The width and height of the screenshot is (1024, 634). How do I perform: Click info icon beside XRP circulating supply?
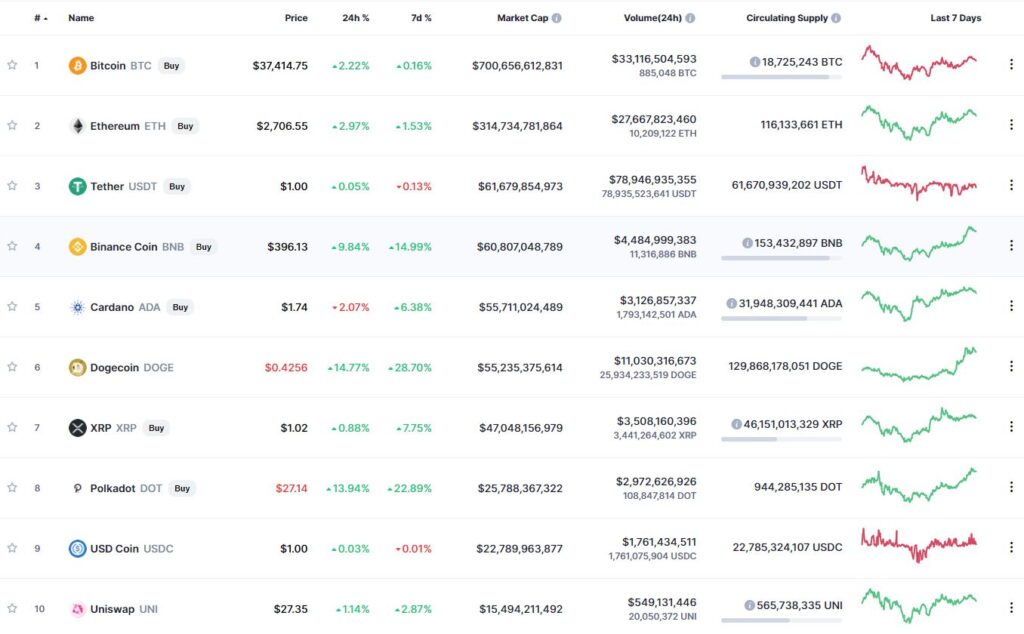pos(737,424)
